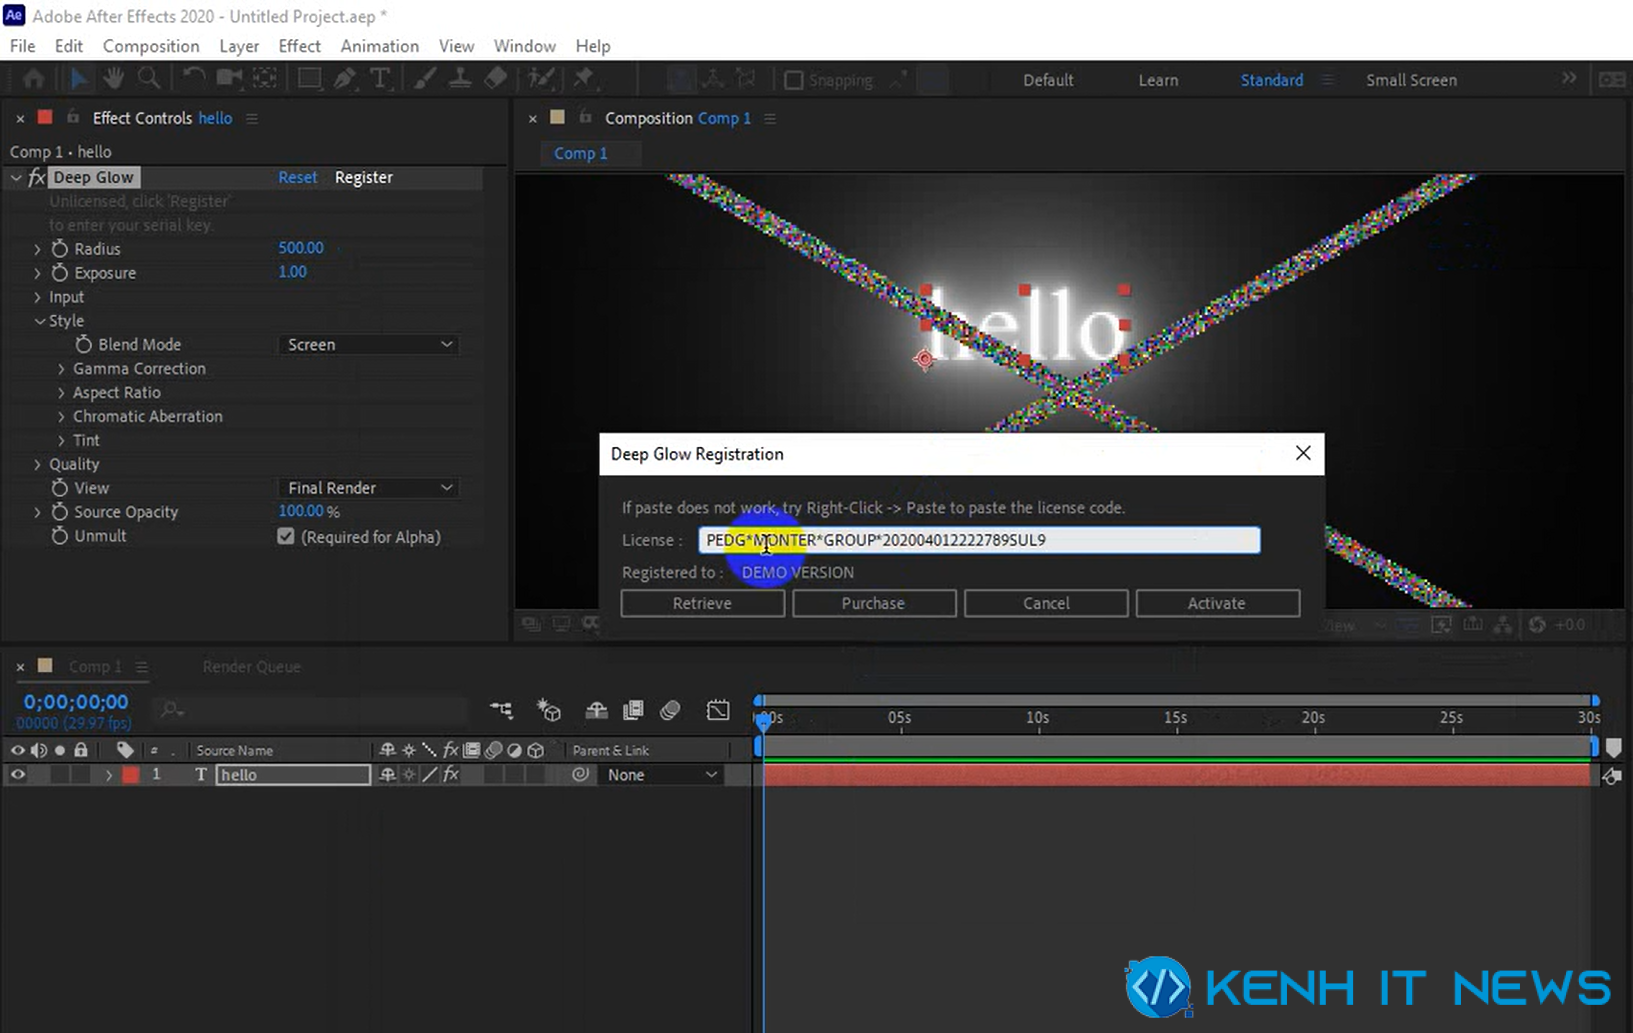Open the Graph Editor icon

(x=718, y=710)
